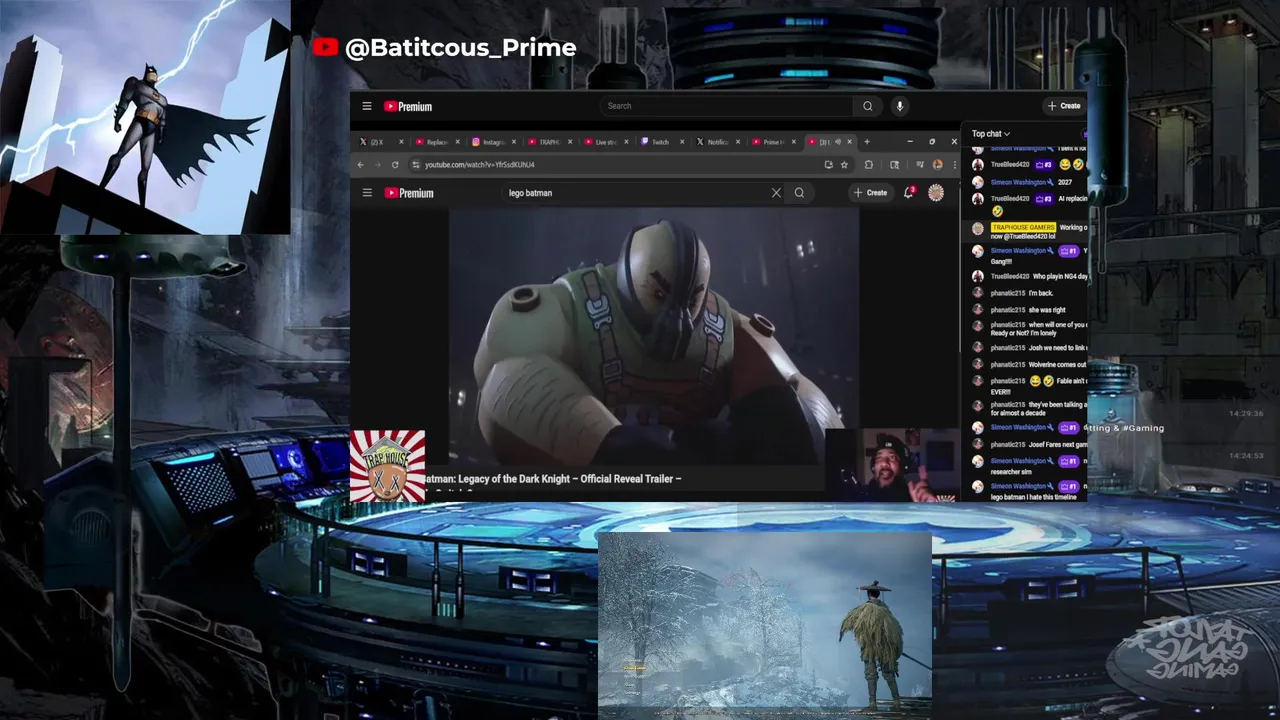Close the Instagram tab
This screenshot has width=1280, height=720.
pos(514,142)
